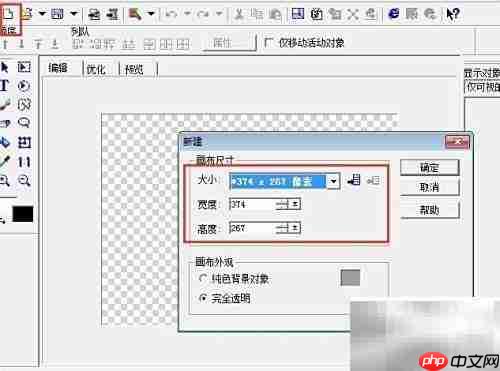Select the Fill bucket tool
Screen dimensions: 500x371
pyautogui.click(x=4, y=143)
